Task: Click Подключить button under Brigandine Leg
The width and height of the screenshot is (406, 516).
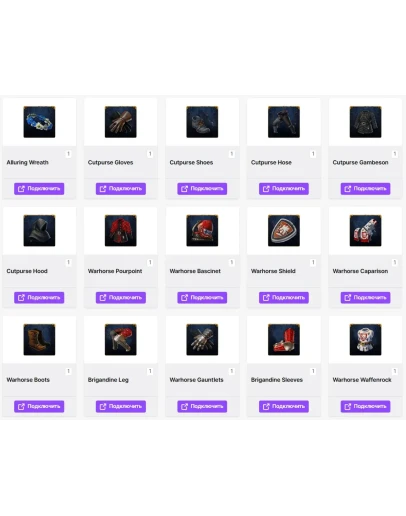Action: pyautogui.click(x=121, y=406)
